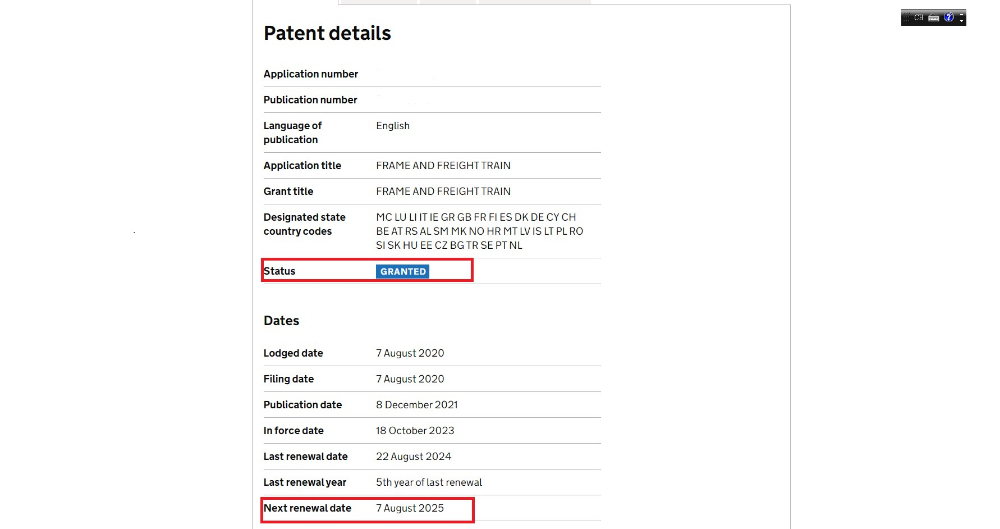The image size is (1000, 529).
Task: Open language bar help question mark
Action: (949, 17)
